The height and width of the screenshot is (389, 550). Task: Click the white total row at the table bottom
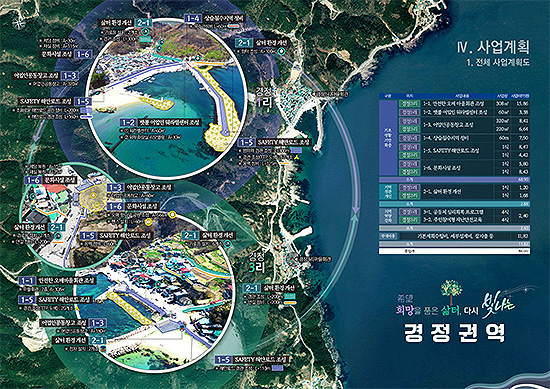pos(454,251)
